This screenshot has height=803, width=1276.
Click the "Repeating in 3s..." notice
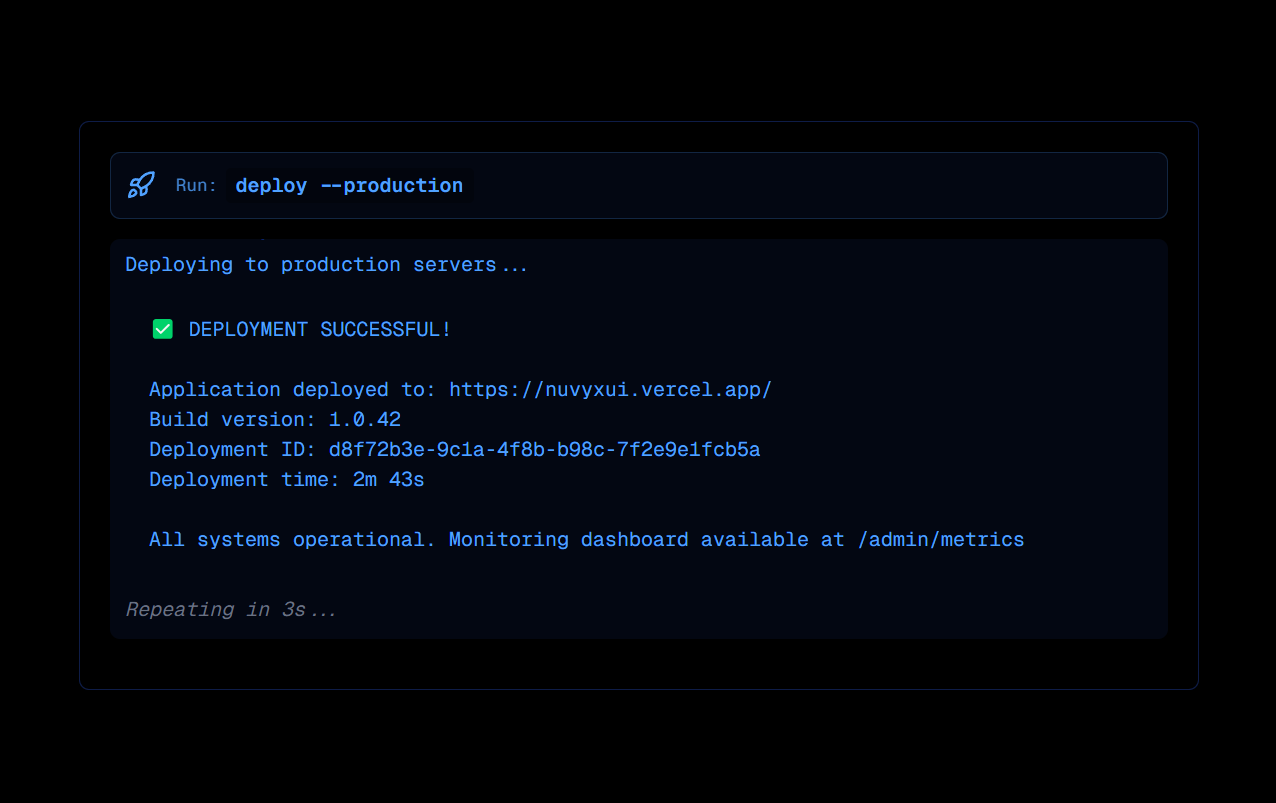231,610
